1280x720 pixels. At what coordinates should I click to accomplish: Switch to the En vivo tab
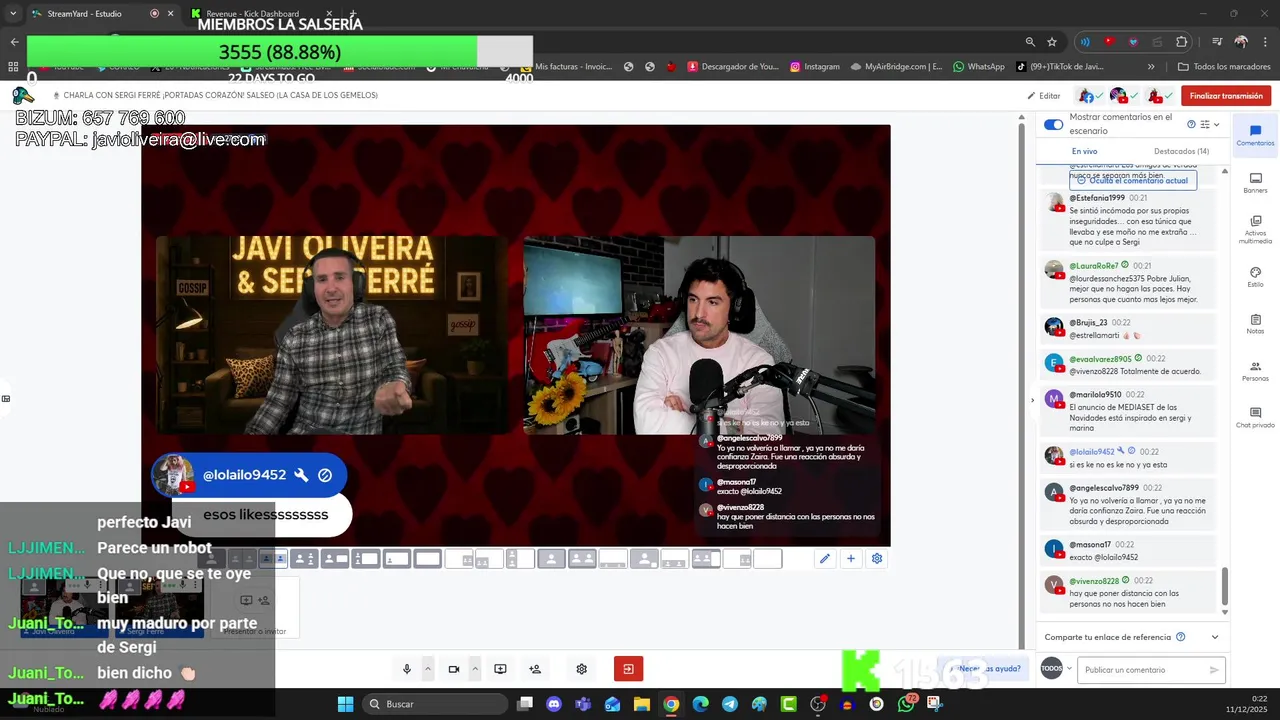point(1085,151)
